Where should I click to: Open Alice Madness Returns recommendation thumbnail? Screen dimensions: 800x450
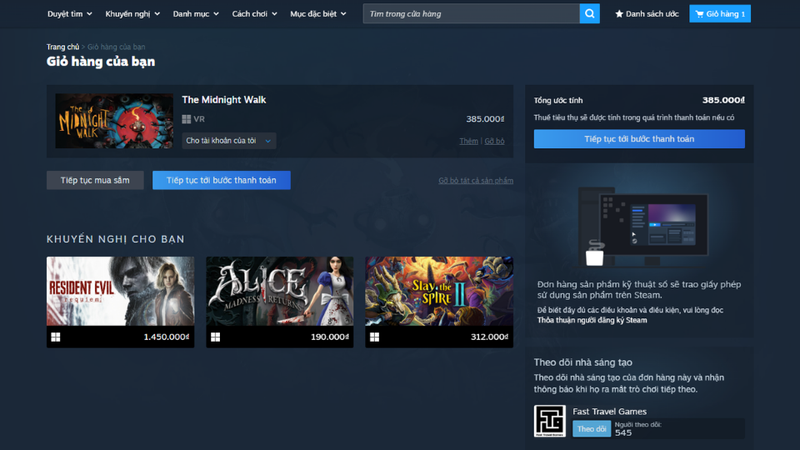[280, 291]
